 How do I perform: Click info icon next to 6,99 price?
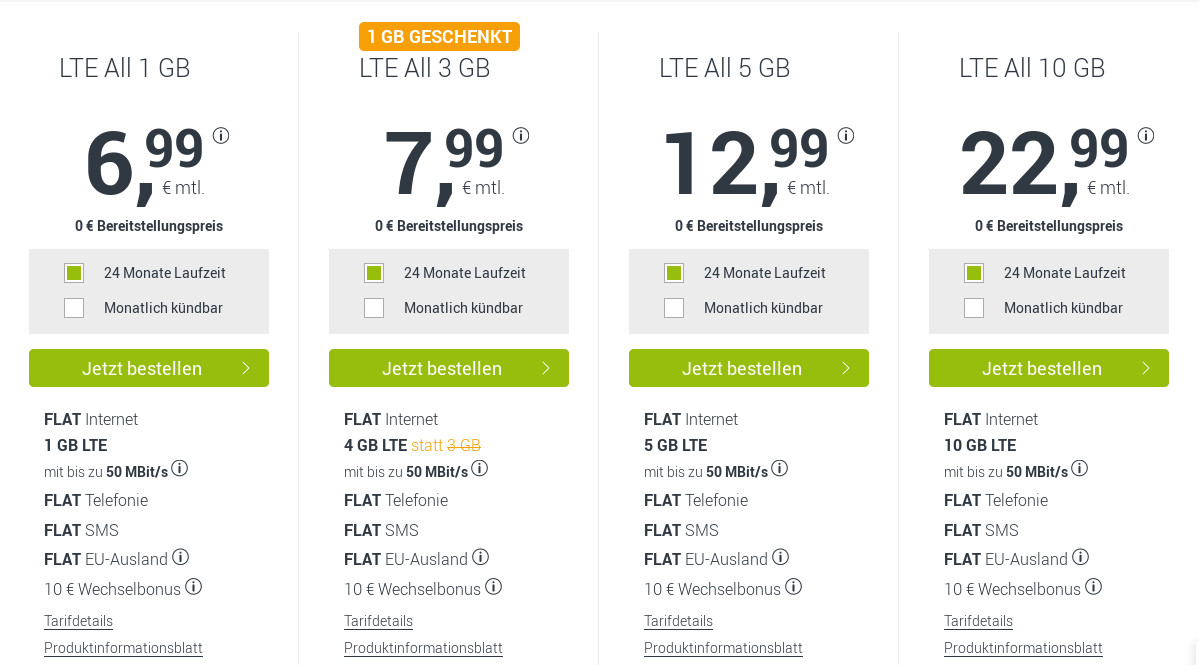tap(221, 136)
